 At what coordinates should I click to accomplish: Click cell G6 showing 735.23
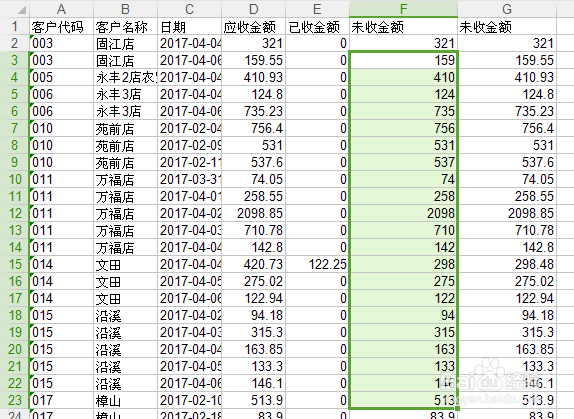[507, 111]
